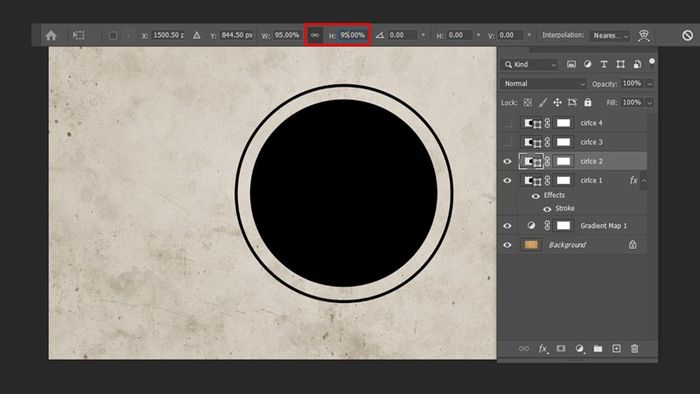This screenshot has width=700, height=394.
Task: Open the Opacity dropdown arrow
Action: click(x=650, y=83)
